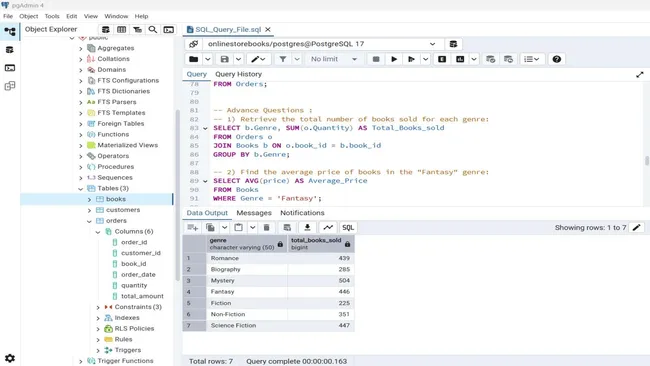The image size is (650, 366).
Task: Click the Delete trash icon in results toolbar
Action: 267,227
